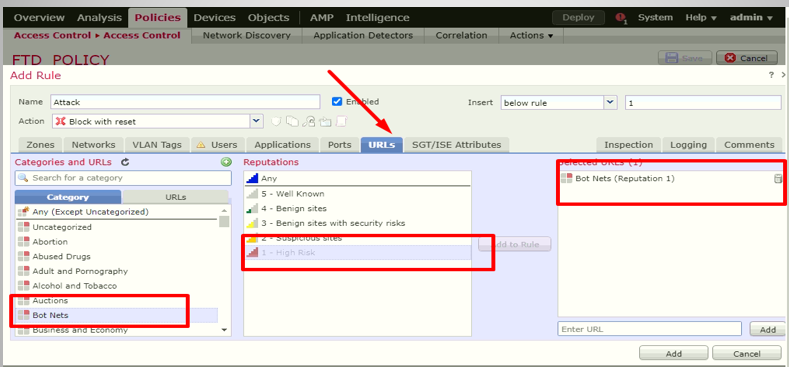The width and height of the screenshot is (789, 367).
Task: Click the Enter URL input field
Action: 649,329
